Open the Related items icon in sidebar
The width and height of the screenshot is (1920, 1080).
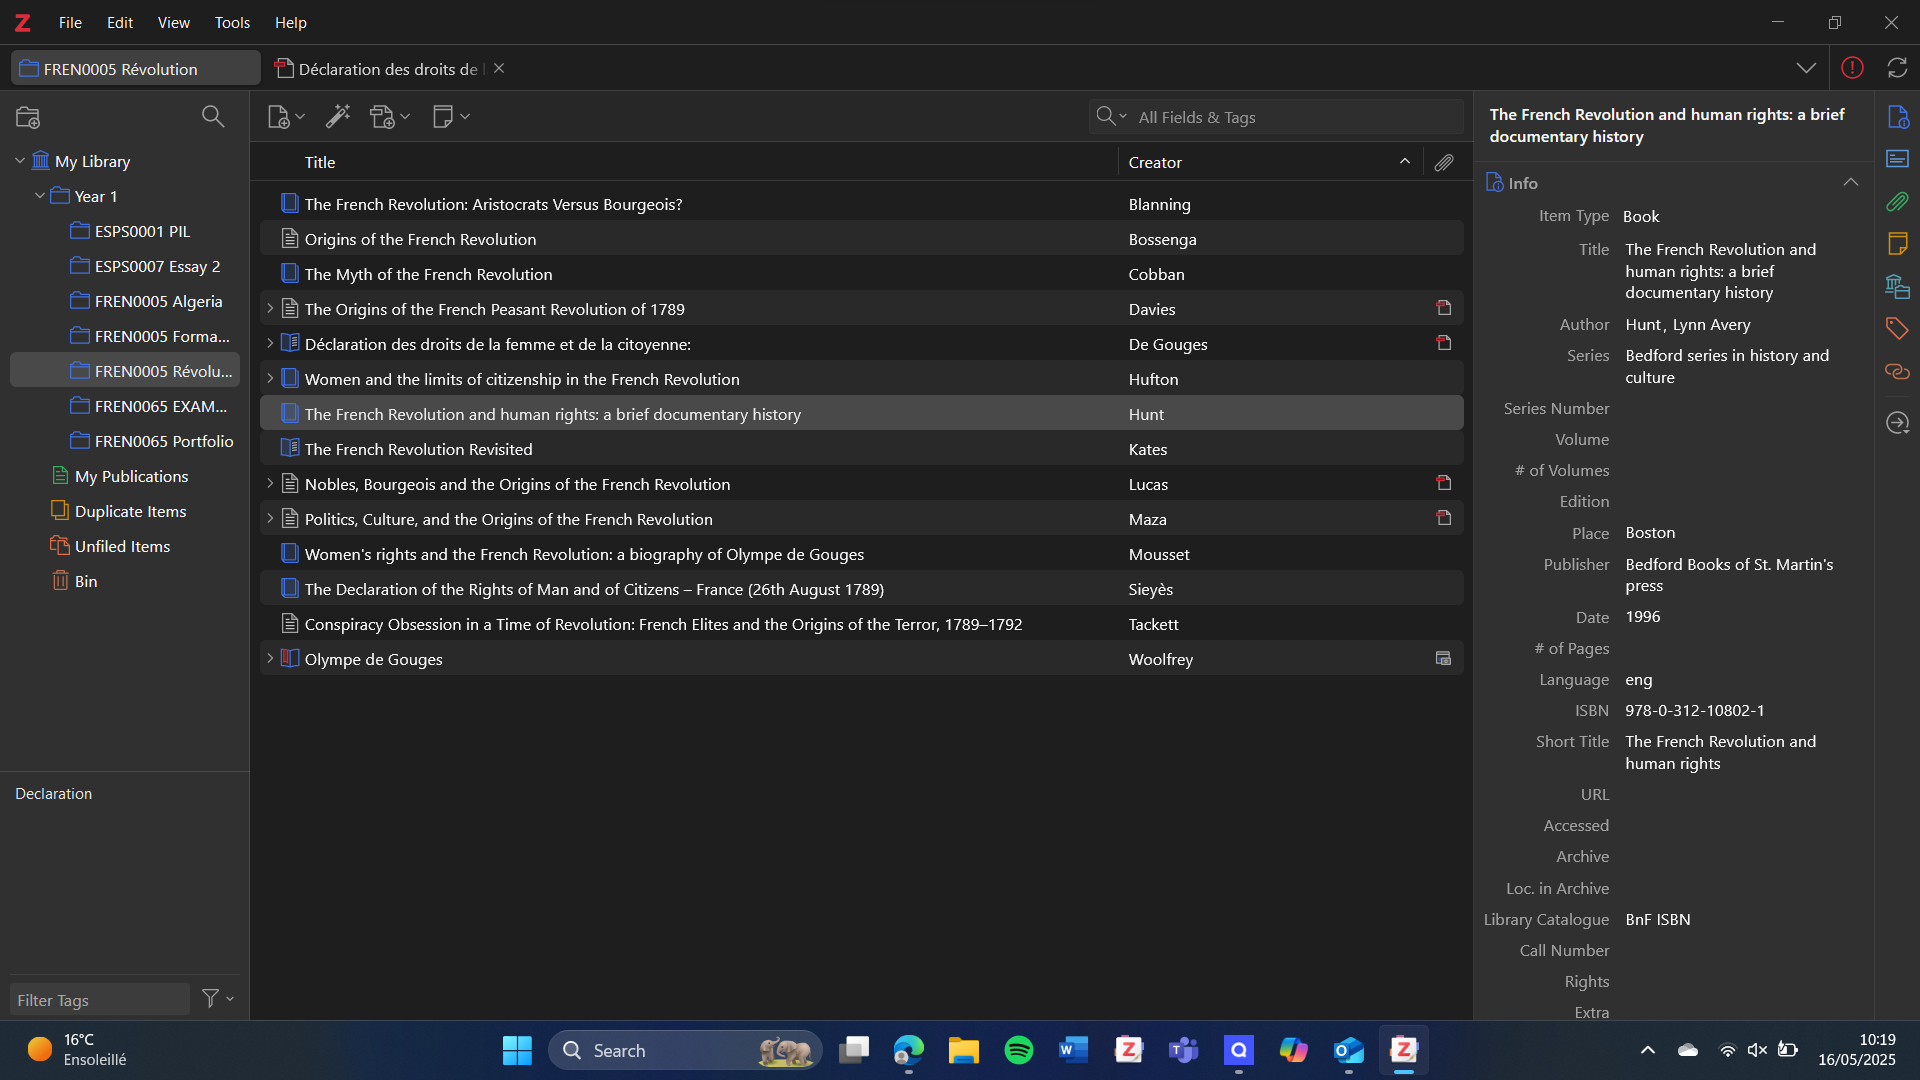(1897, 372)
